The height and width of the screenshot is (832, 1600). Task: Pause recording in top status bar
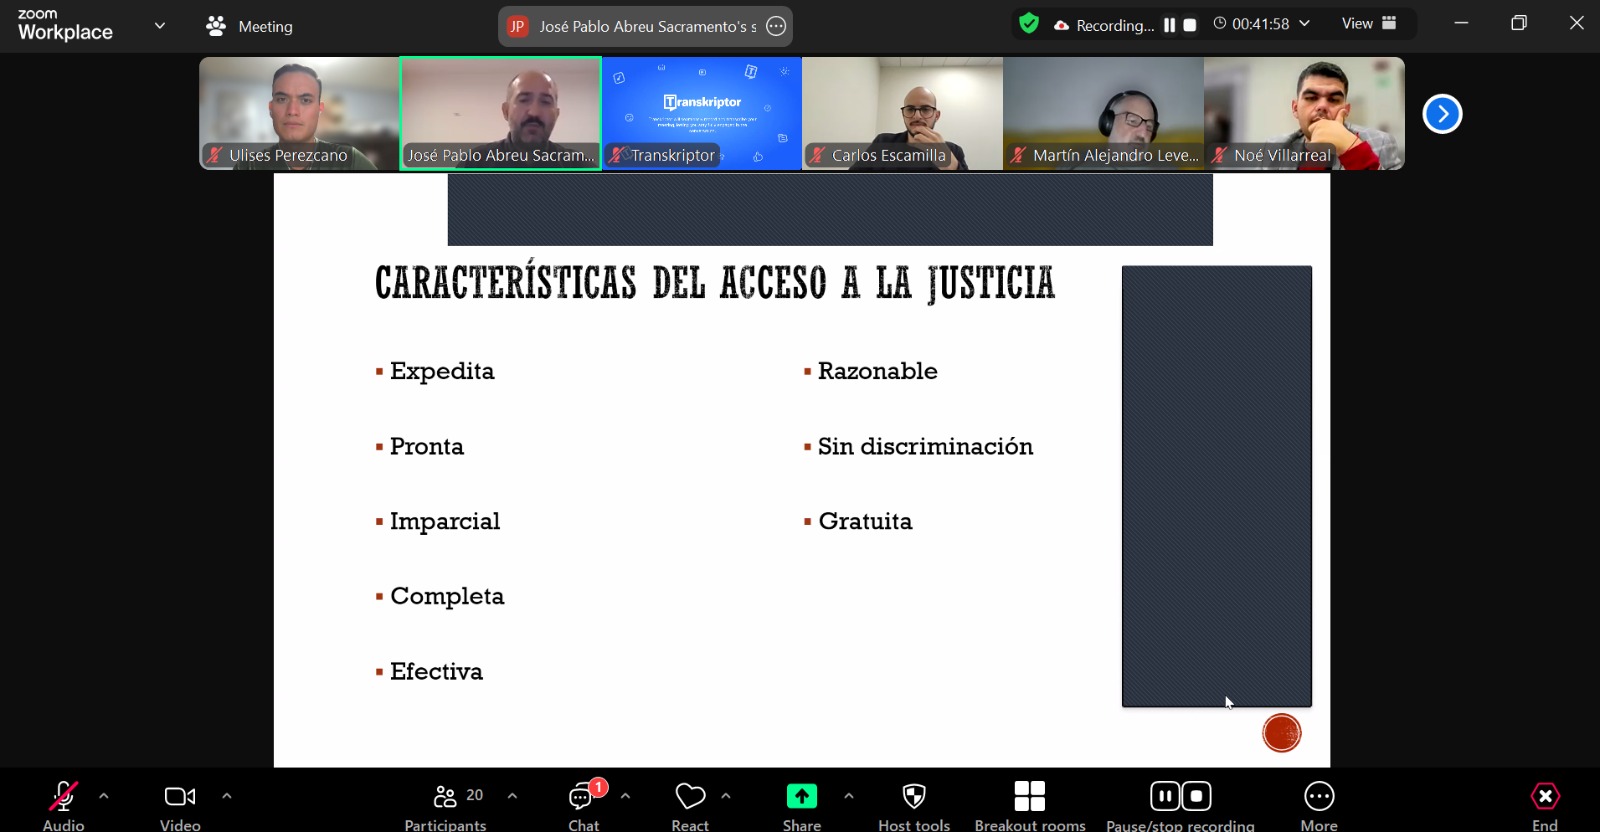(1169, 25)
